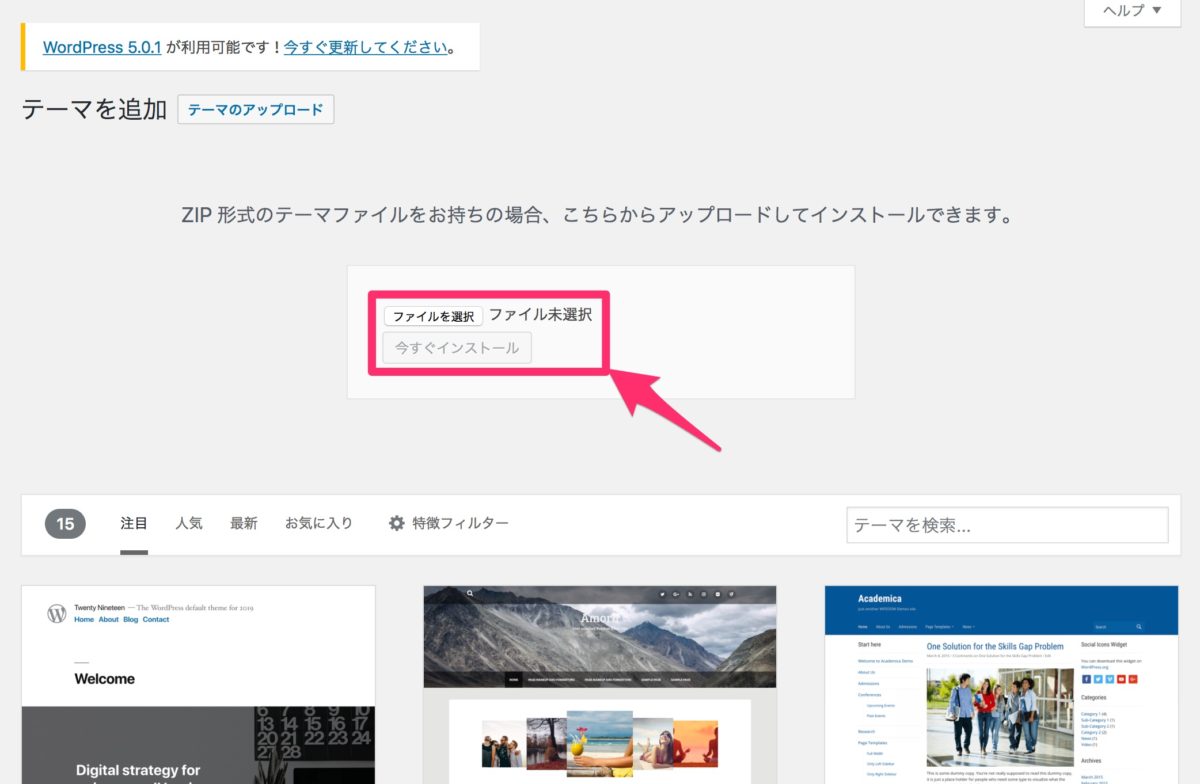
Task: Click the テーマを追加 page heading
Action: click(x=94, y=110)
